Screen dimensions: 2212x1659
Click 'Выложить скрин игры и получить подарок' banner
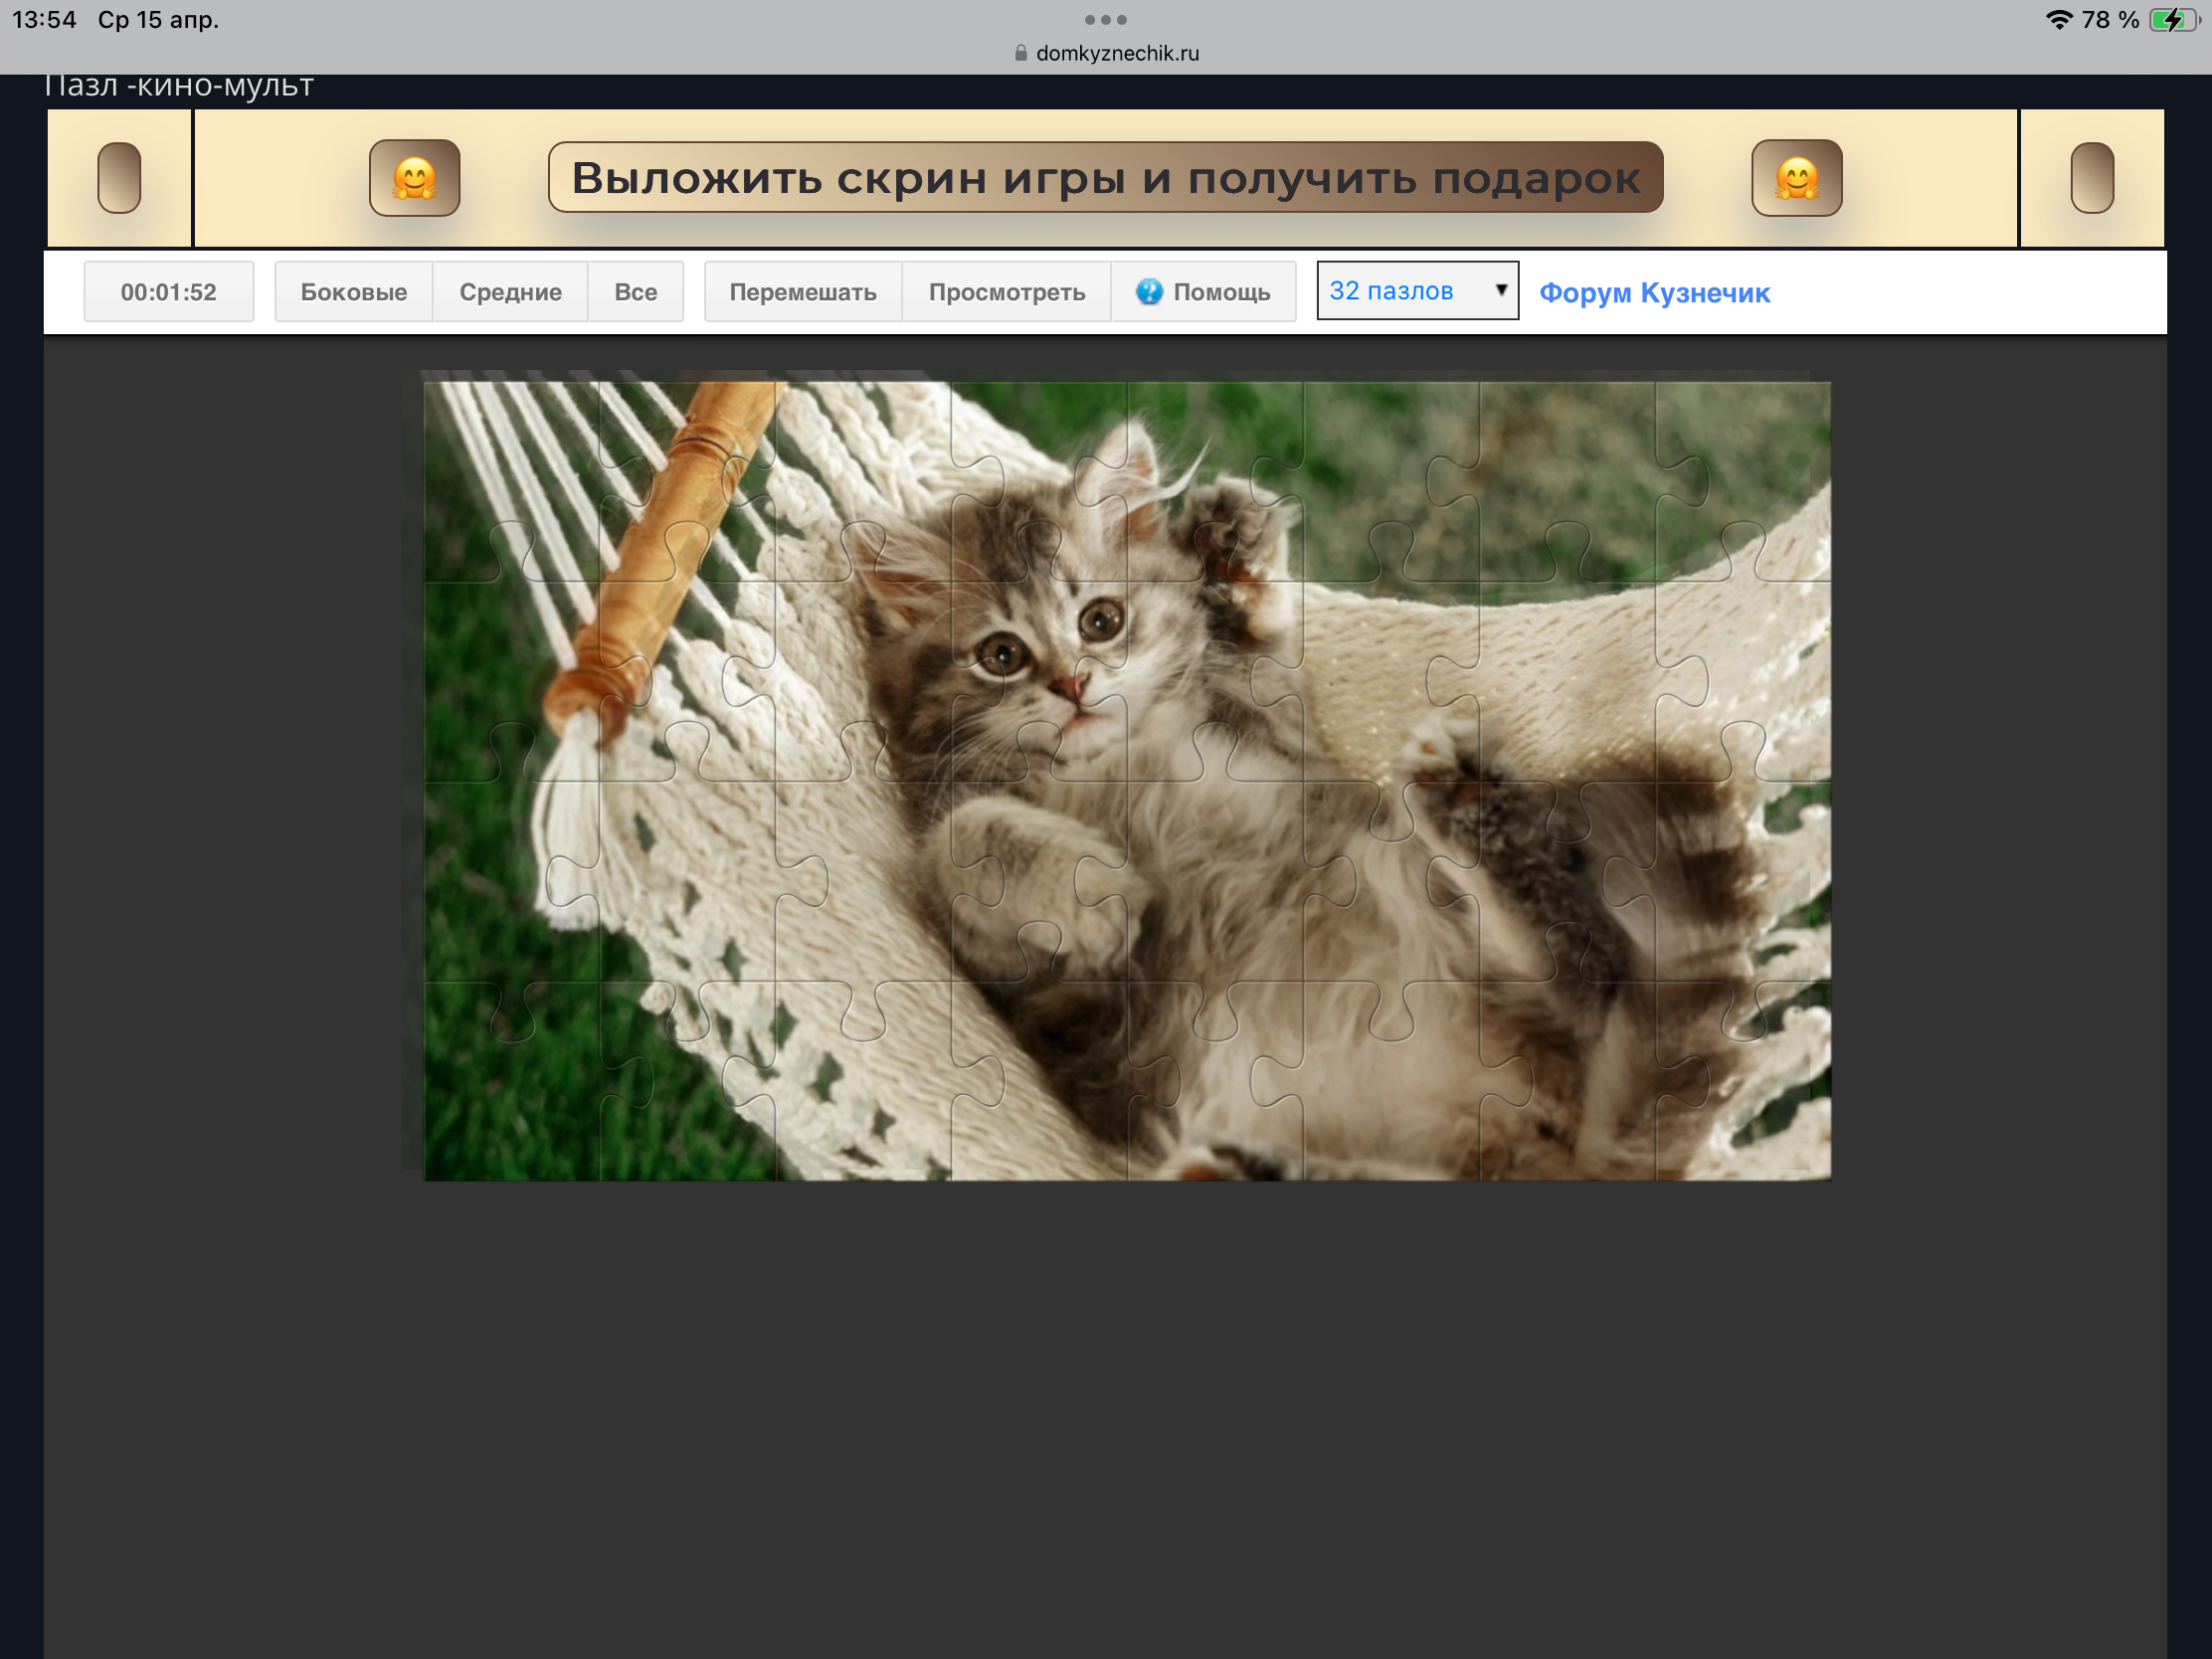coord(1105,178)
